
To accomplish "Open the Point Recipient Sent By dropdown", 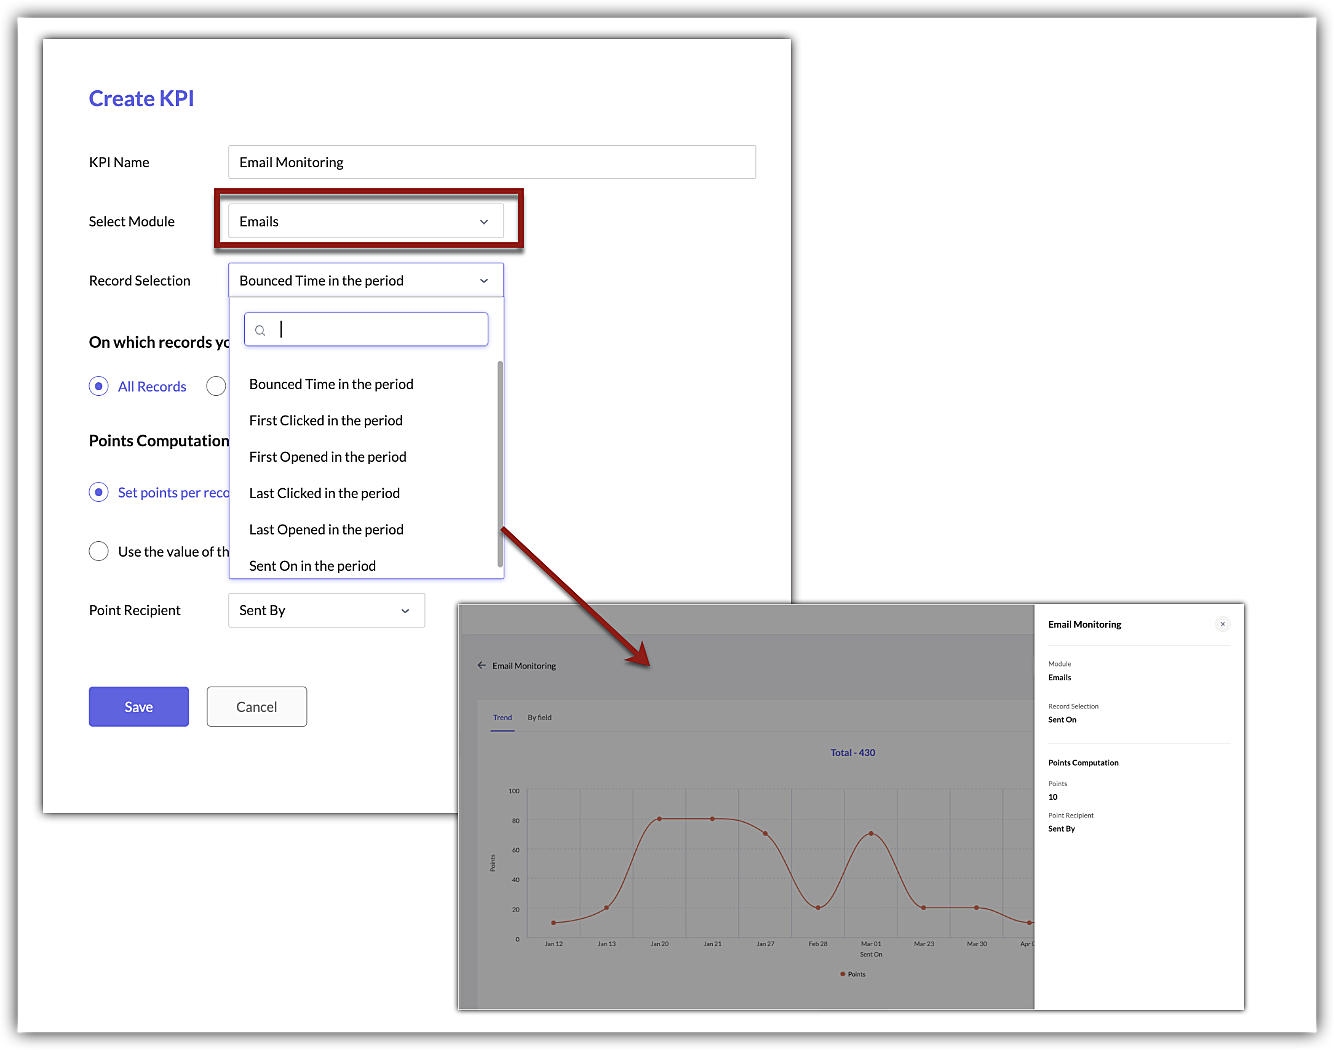I will pyautogui.click(x=326, y=611).
